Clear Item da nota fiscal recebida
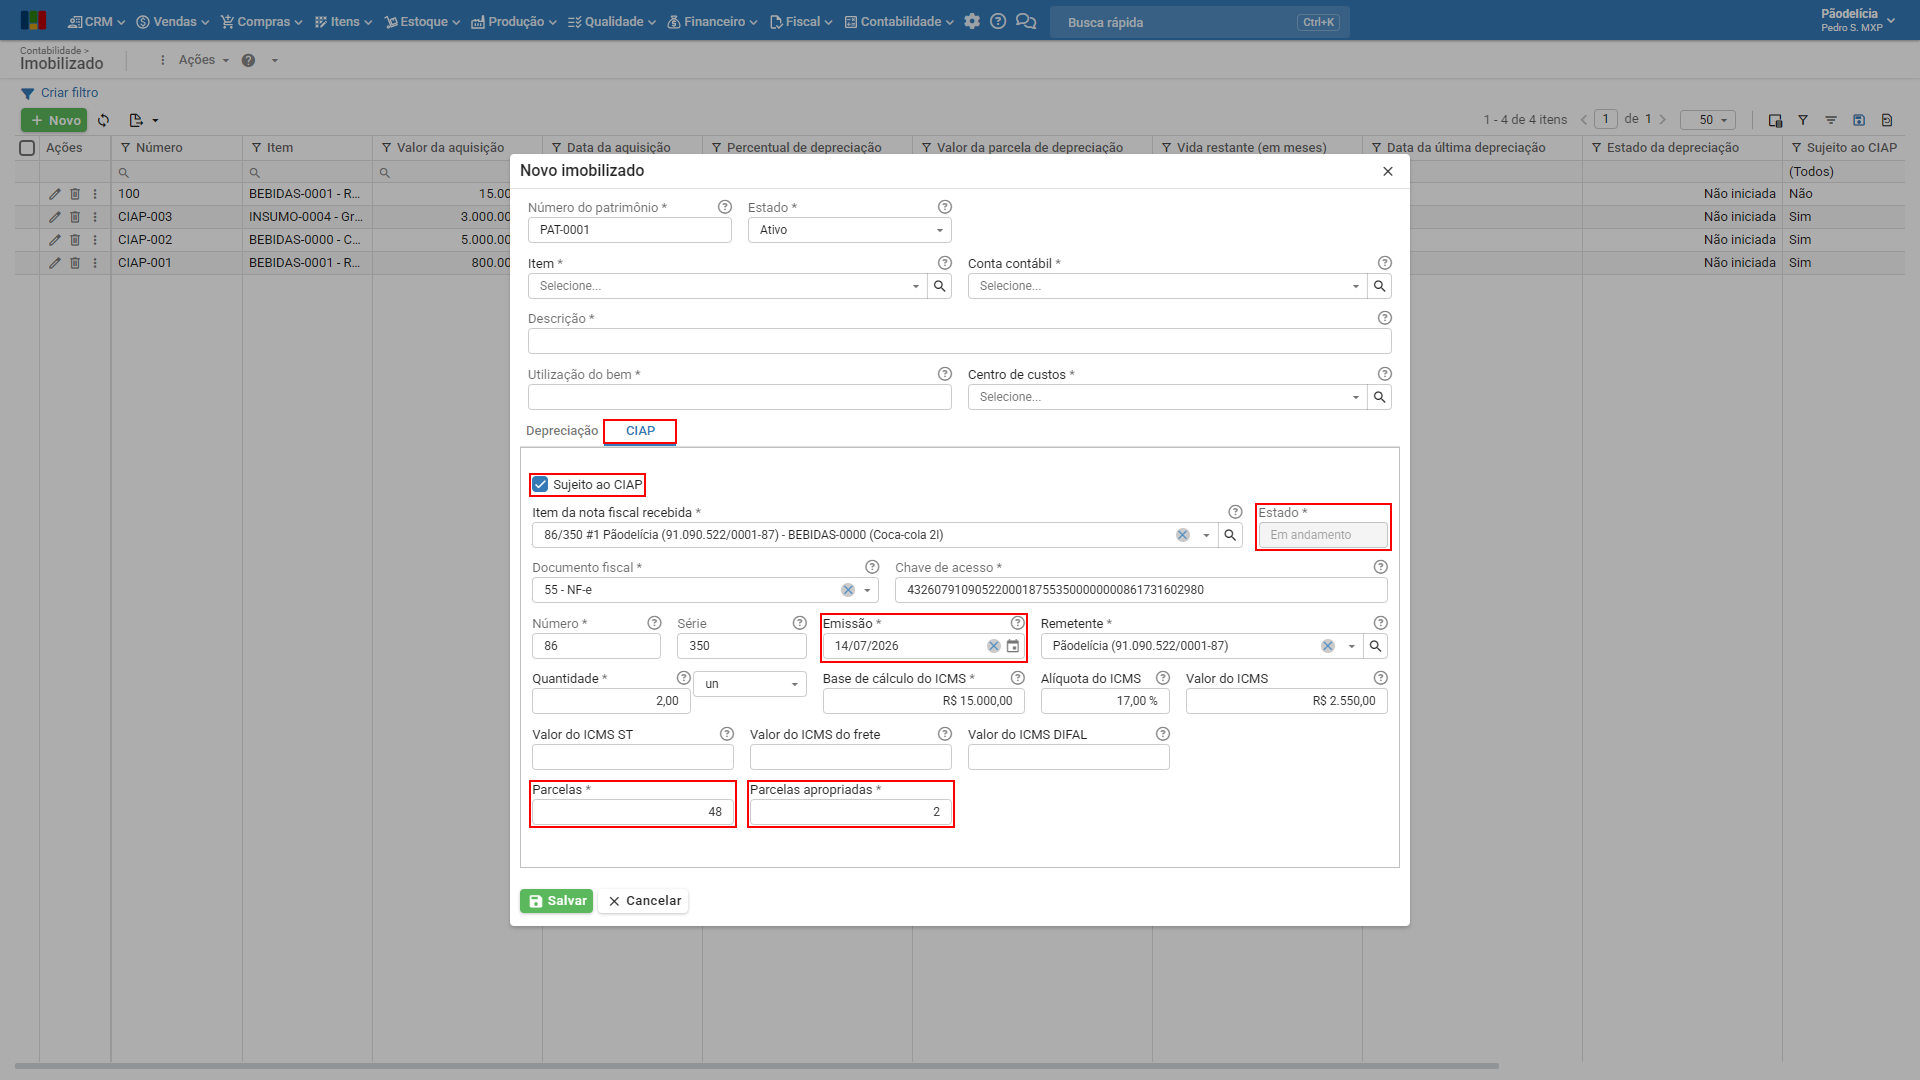 coord(1183,535)
